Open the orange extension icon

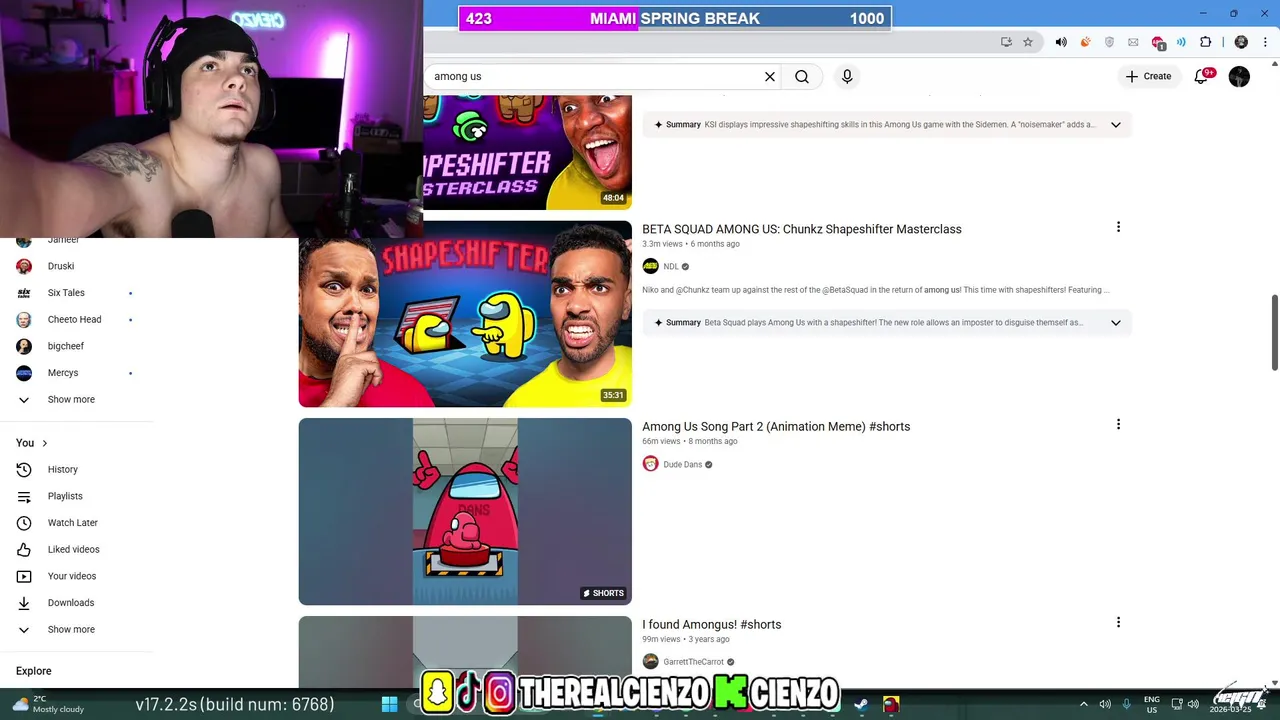1085,42
